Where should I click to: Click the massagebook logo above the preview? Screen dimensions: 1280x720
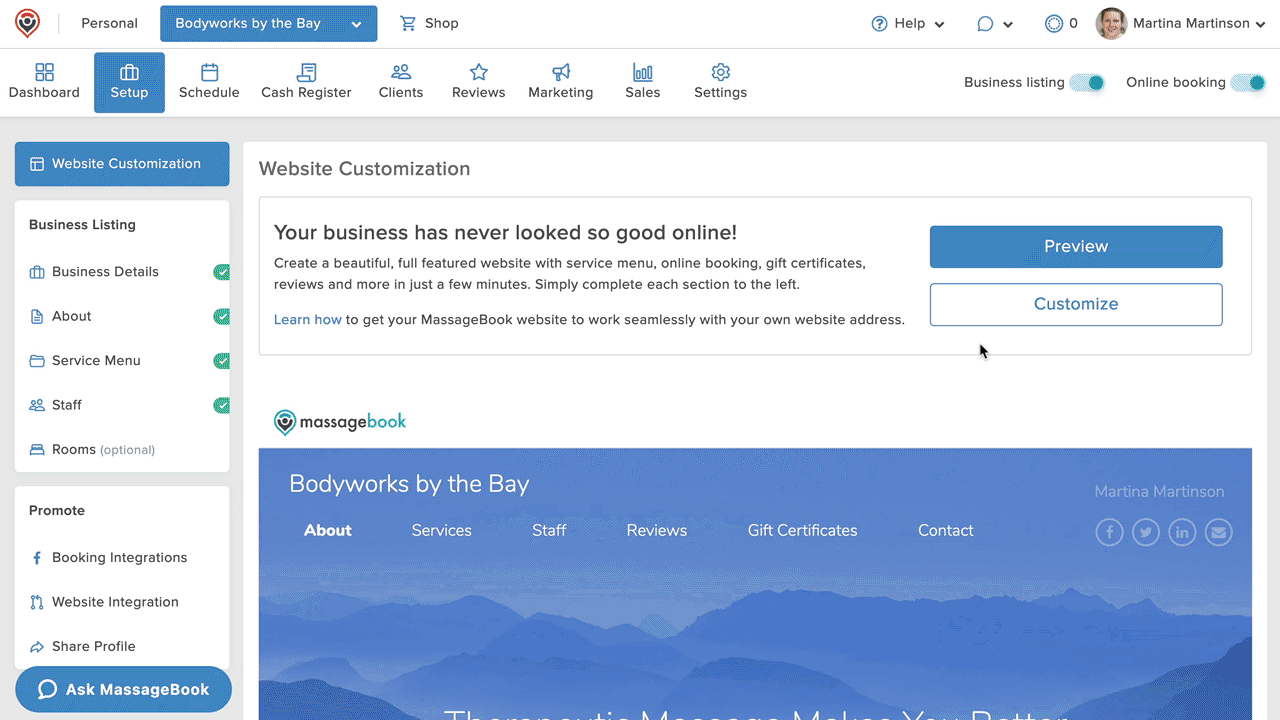(x=340, y=422)
